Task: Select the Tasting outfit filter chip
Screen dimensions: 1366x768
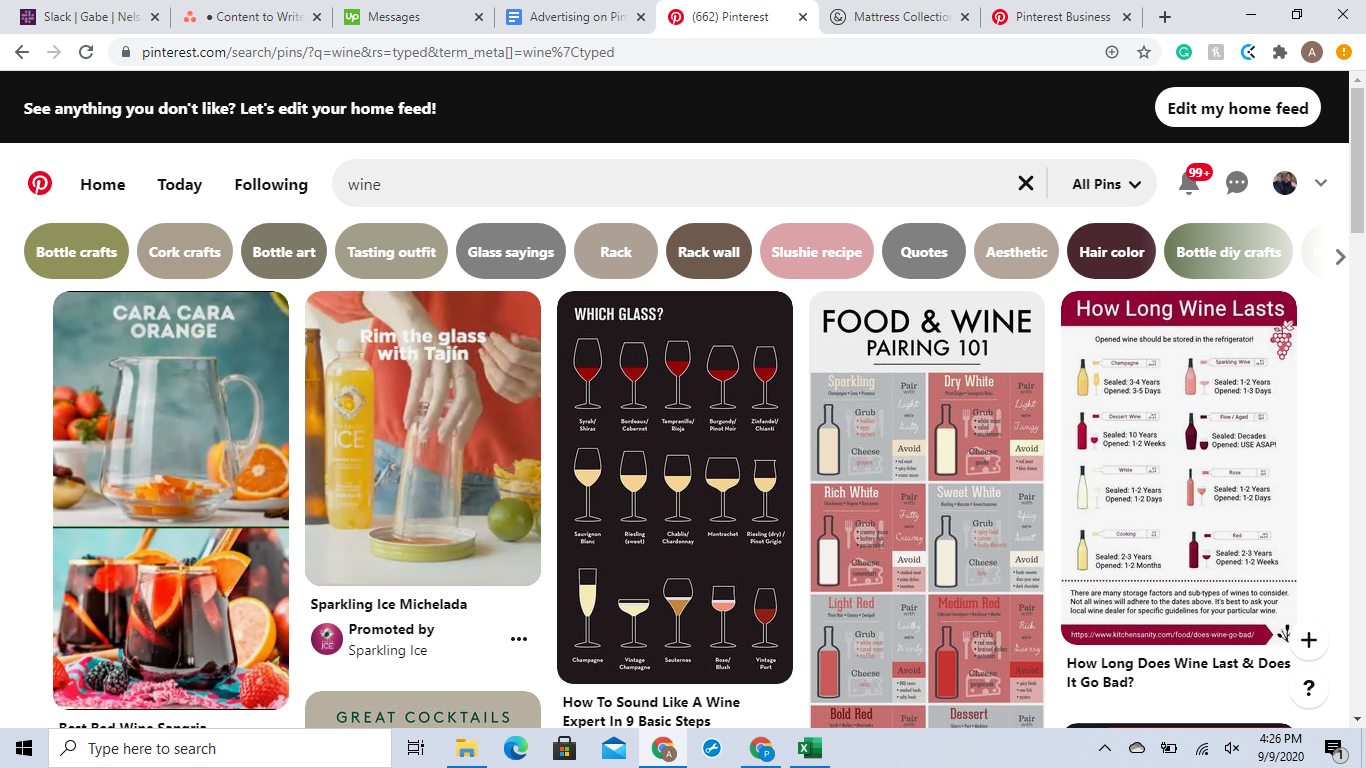Action: click(391, 252)
